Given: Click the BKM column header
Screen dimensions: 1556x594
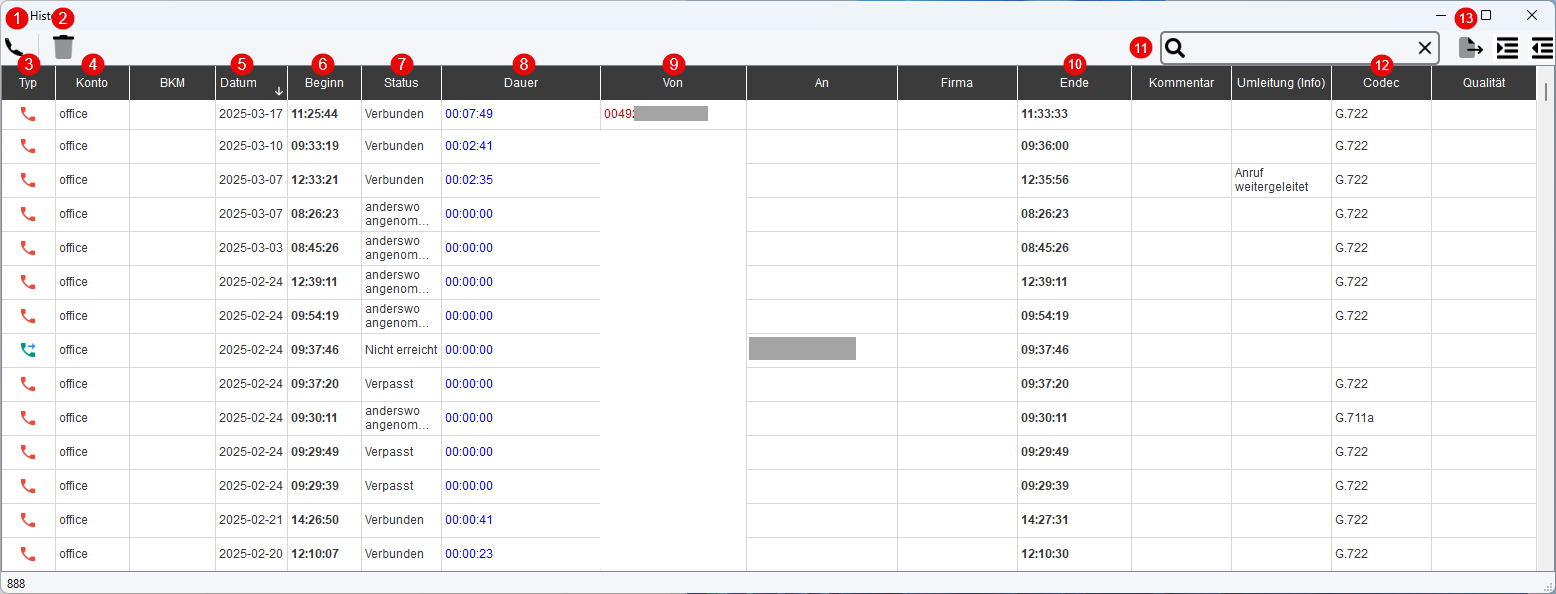Looking at the screenshot, I should [x=172, y=83].
